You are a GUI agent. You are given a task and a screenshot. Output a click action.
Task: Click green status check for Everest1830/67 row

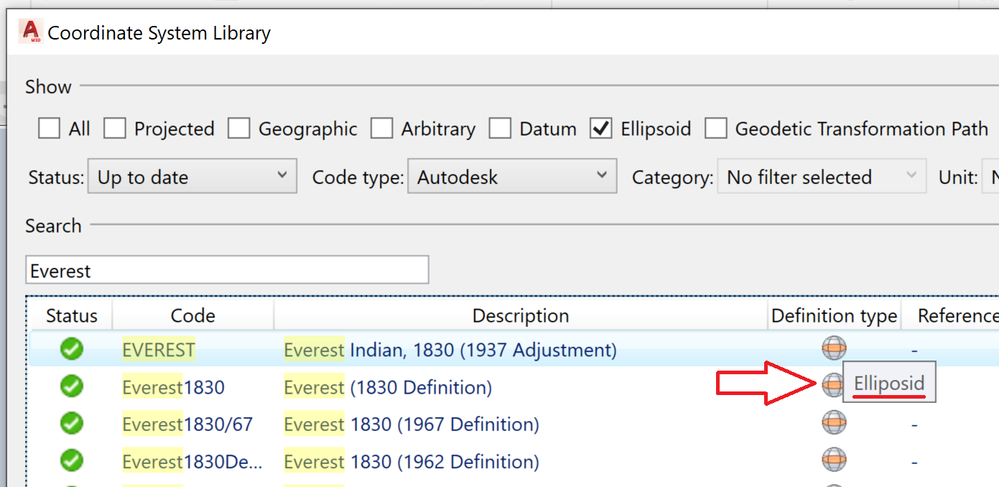(x=71, y=423)
